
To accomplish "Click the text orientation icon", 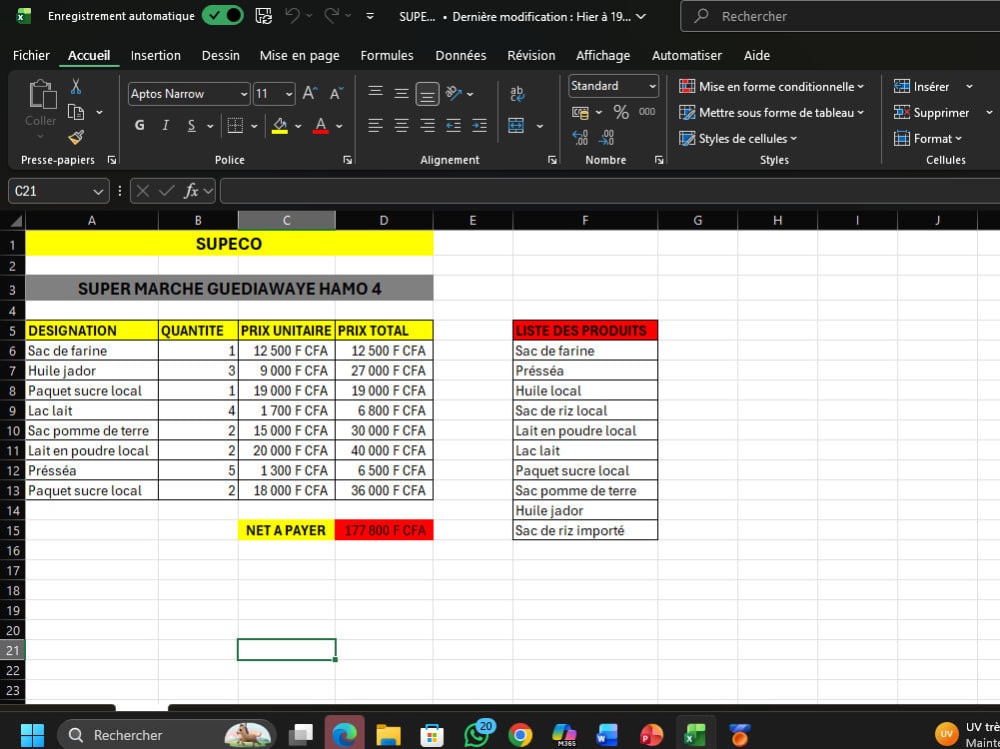I will click(x=453, y=93).
